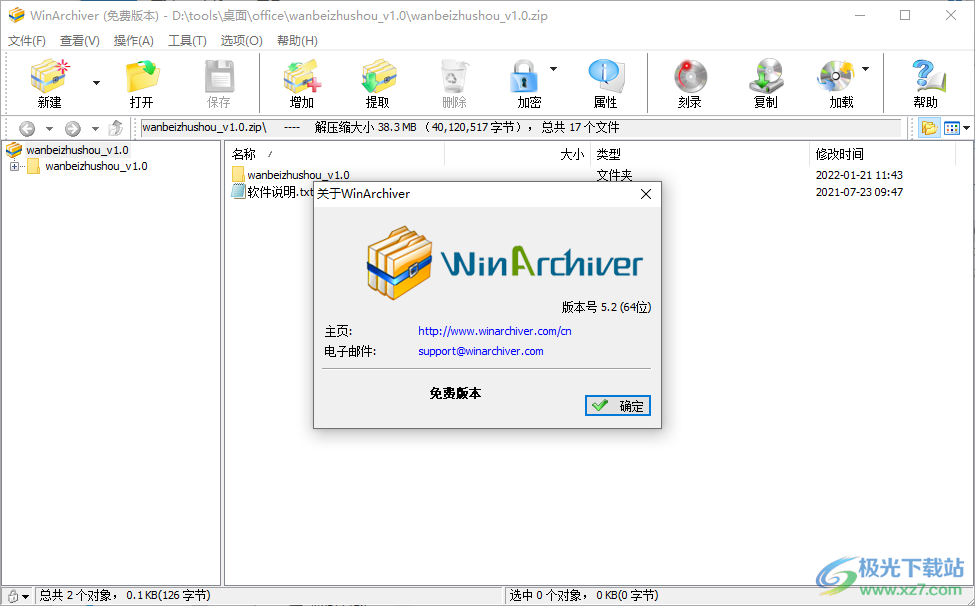Image resolution: width=975 pixels, height=606 pixels.
Task: Sort by 类型 column header
Action: pos(608,154)
